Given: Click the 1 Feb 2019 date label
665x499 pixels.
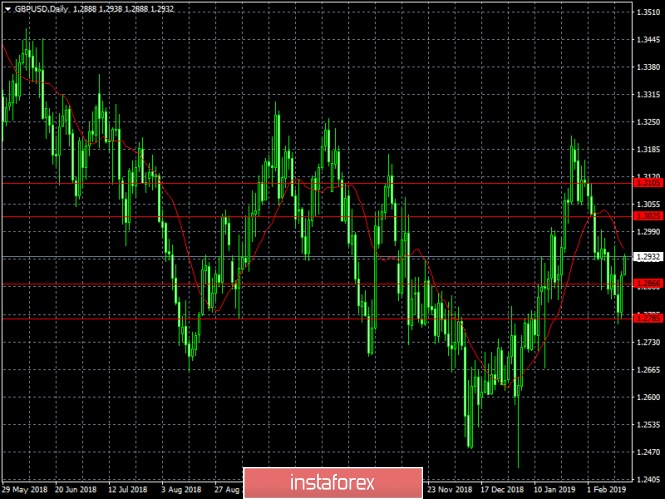Looking at the screenshot, I should pyautogui.click(x=603, y=491).
